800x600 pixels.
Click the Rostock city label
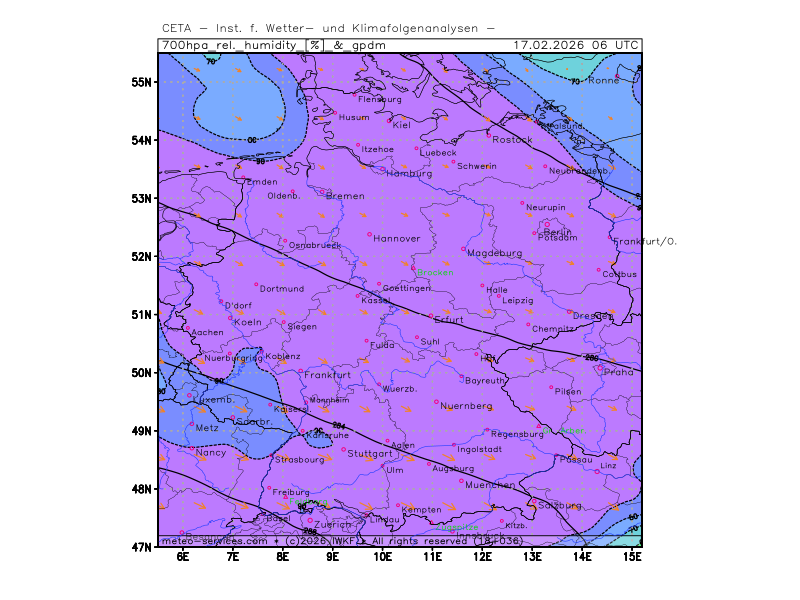pyautogui.click(x=512, y=140)
